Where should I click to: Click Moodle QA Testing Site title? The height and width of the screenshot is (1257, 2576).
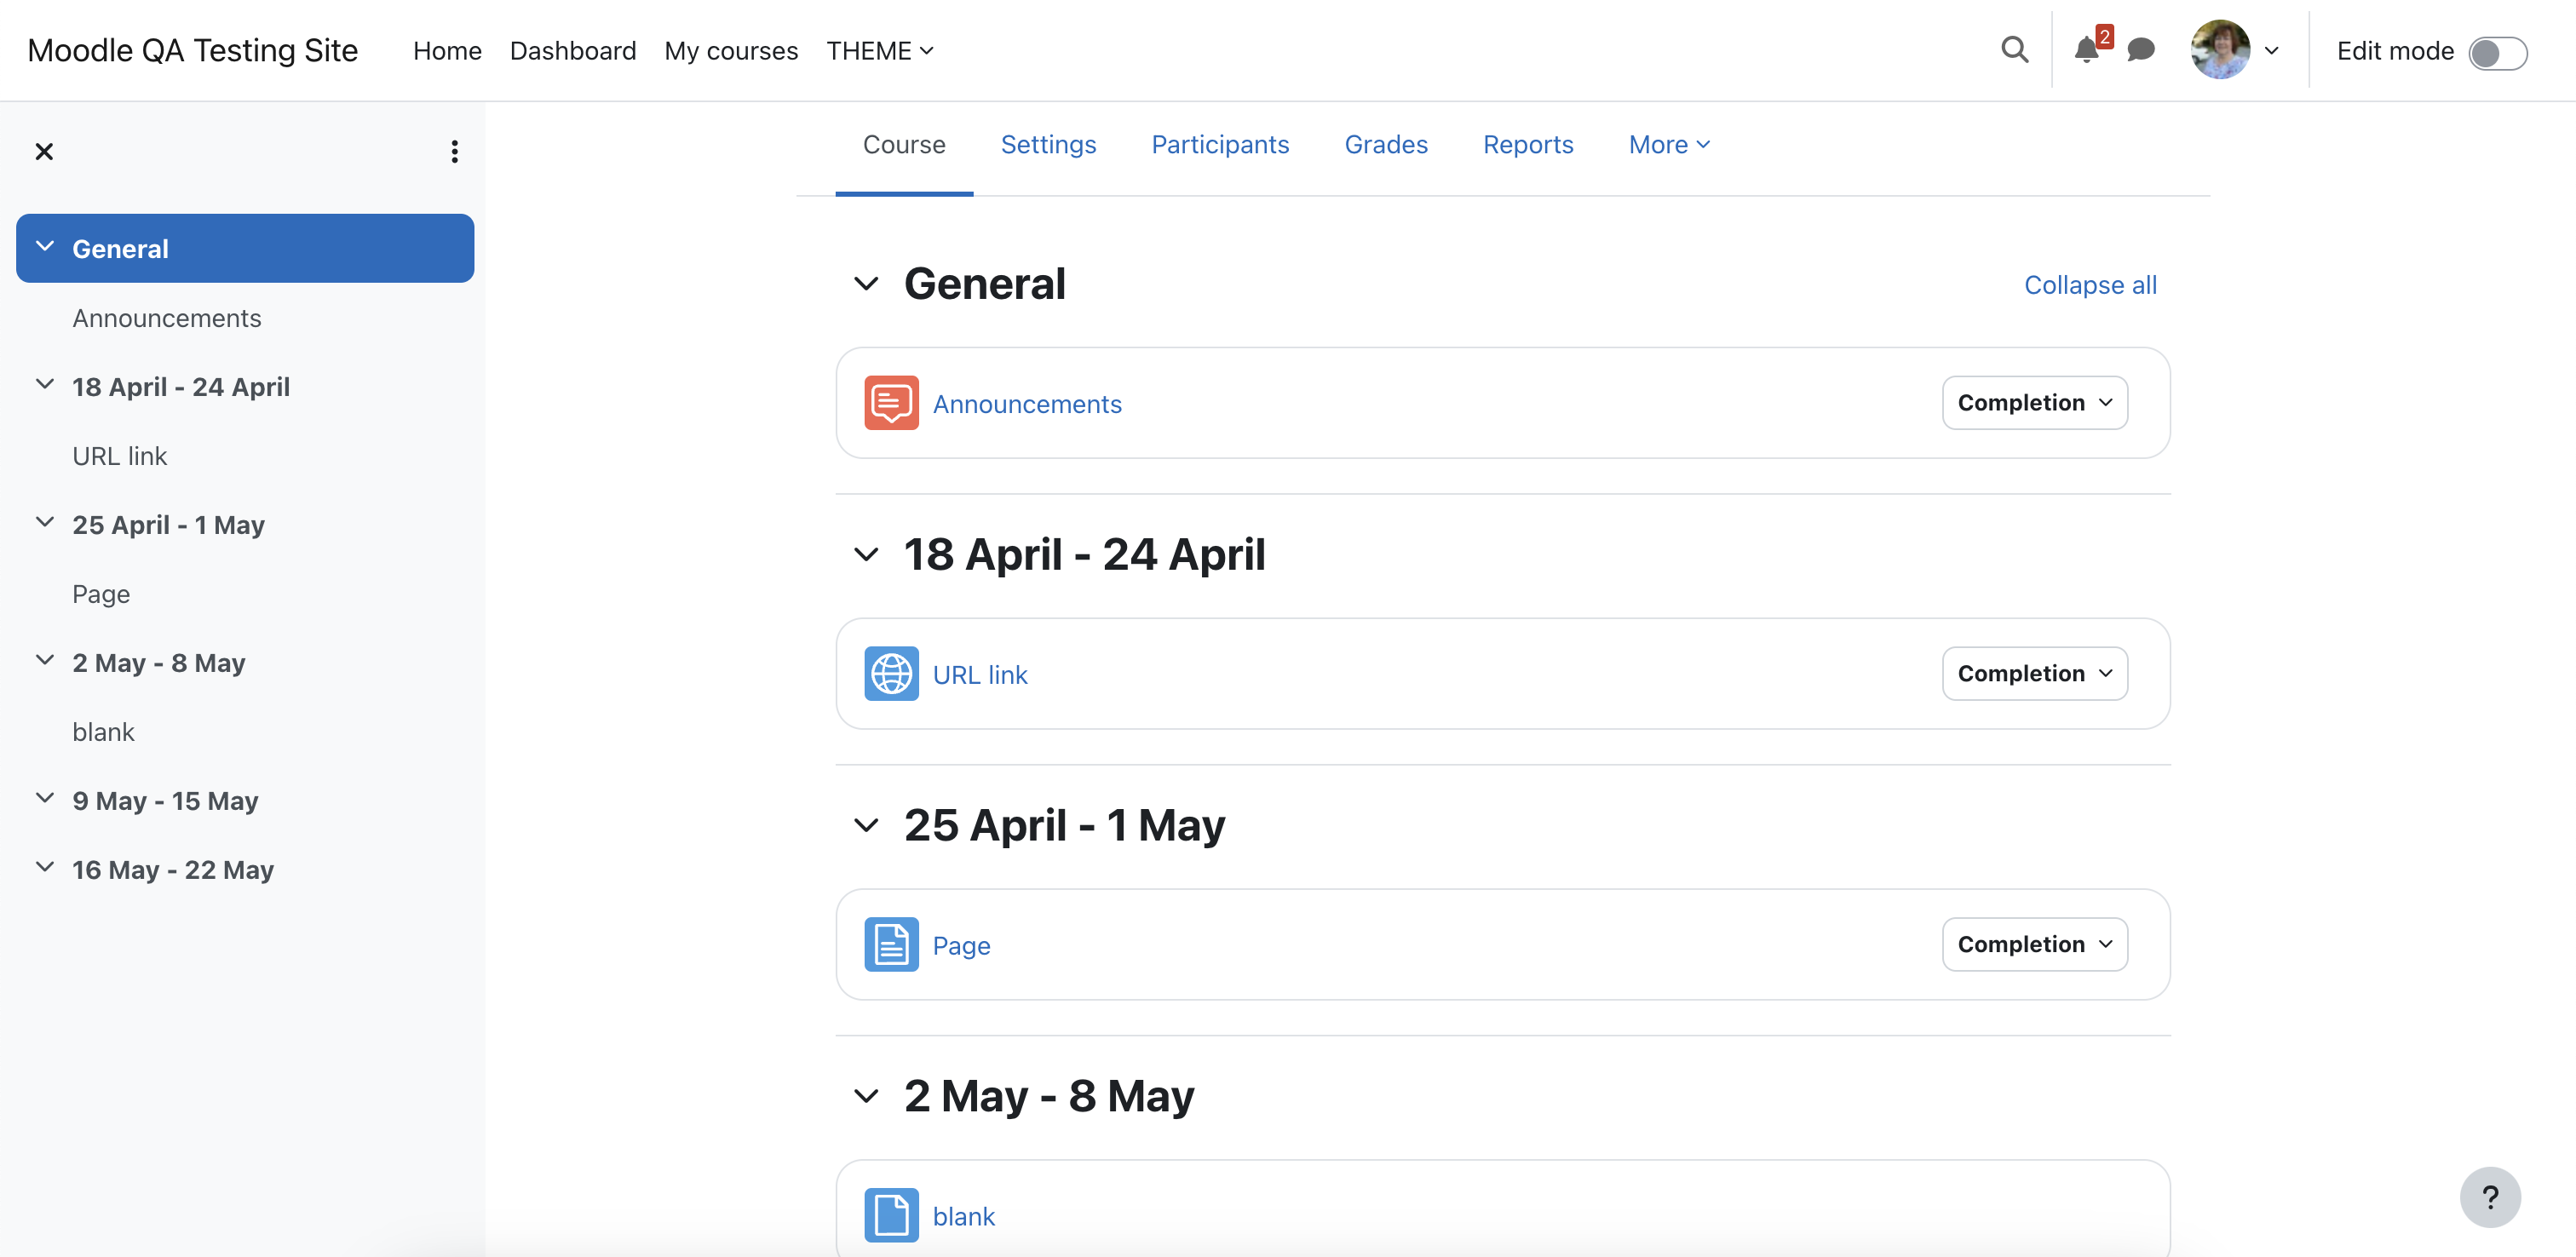pos(192,50)
